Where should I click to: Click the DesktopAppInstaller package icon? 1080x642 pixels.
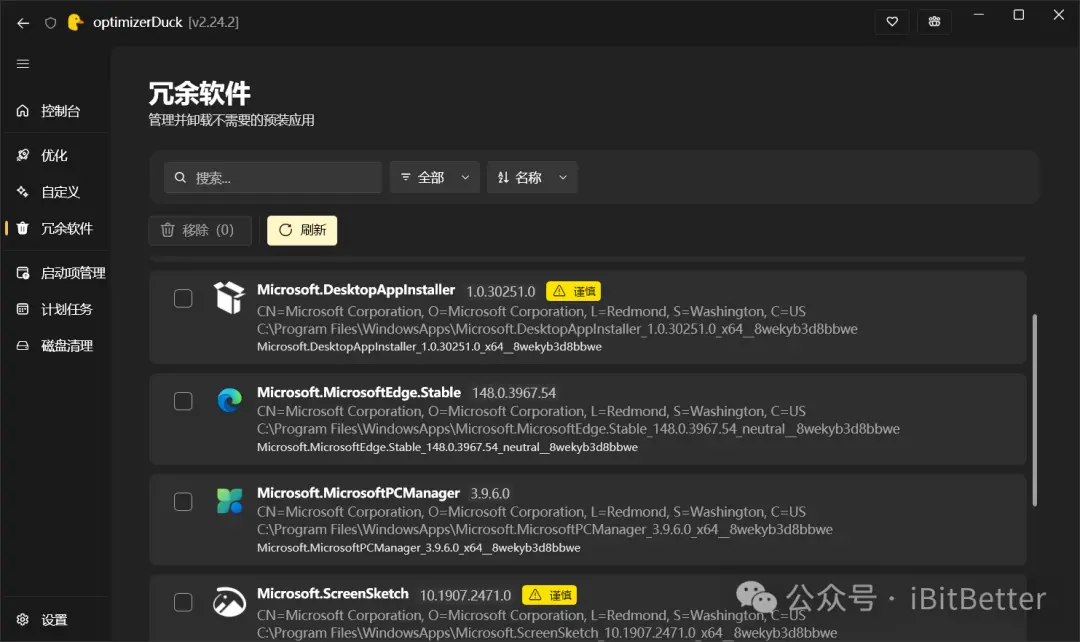coord(229,298)
